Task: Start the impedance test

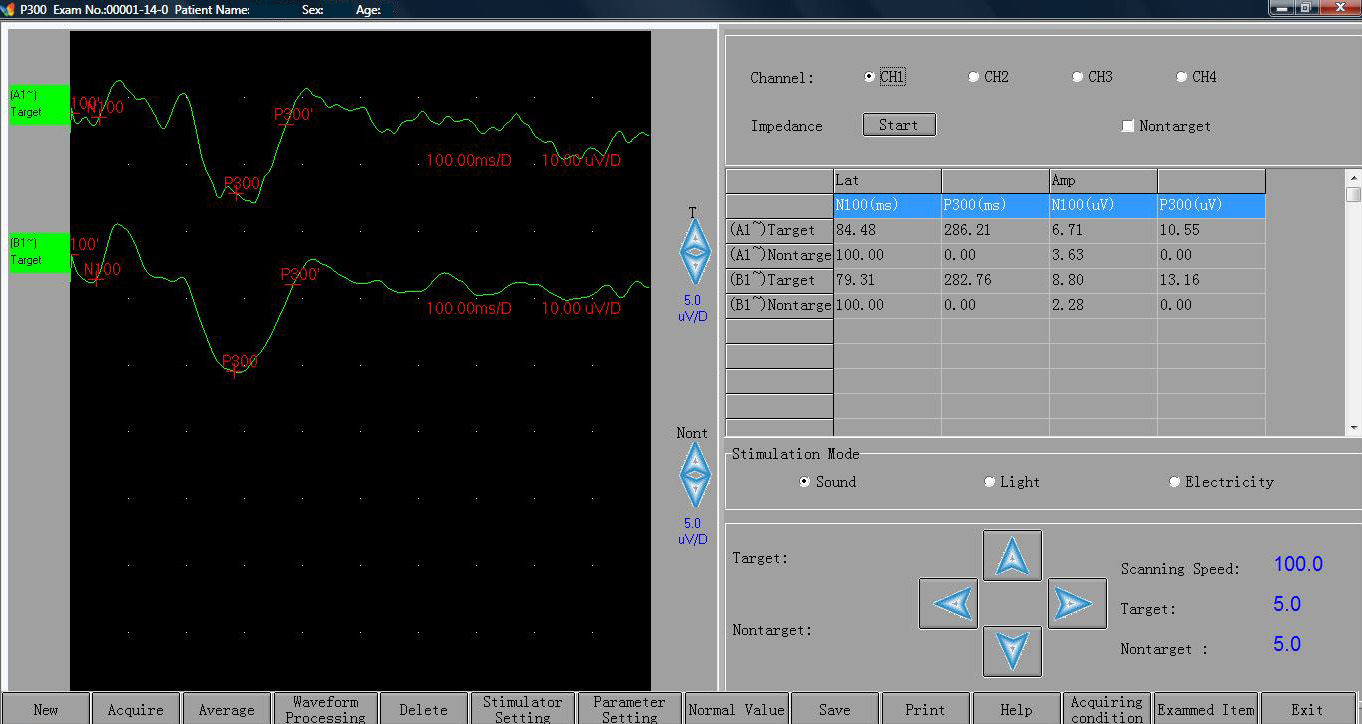Action: tap(899, 125)
